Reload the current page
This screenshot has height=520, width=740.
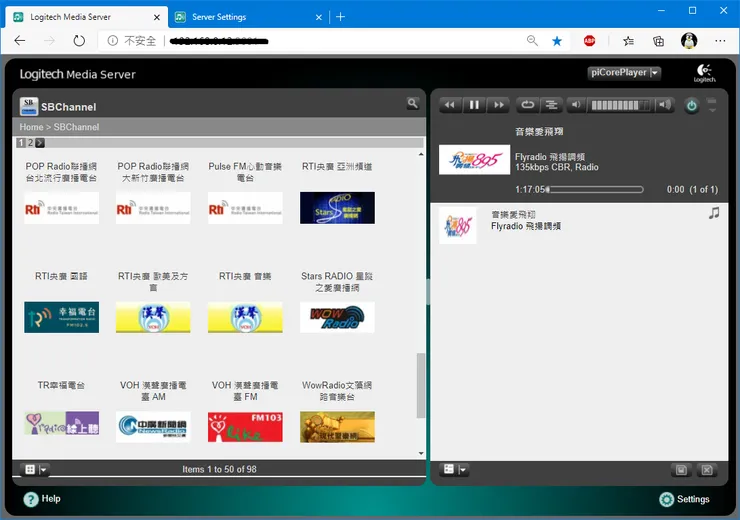(79, 41)
